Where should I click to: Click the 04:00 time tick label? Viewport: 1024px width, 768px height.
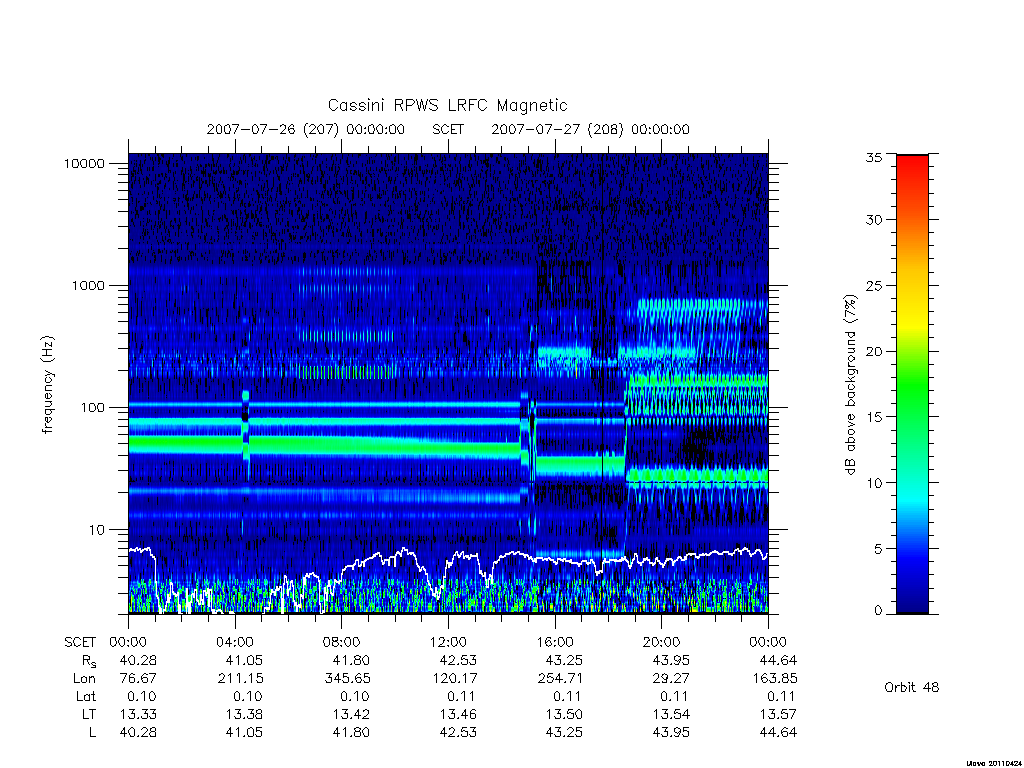[234, 643]
